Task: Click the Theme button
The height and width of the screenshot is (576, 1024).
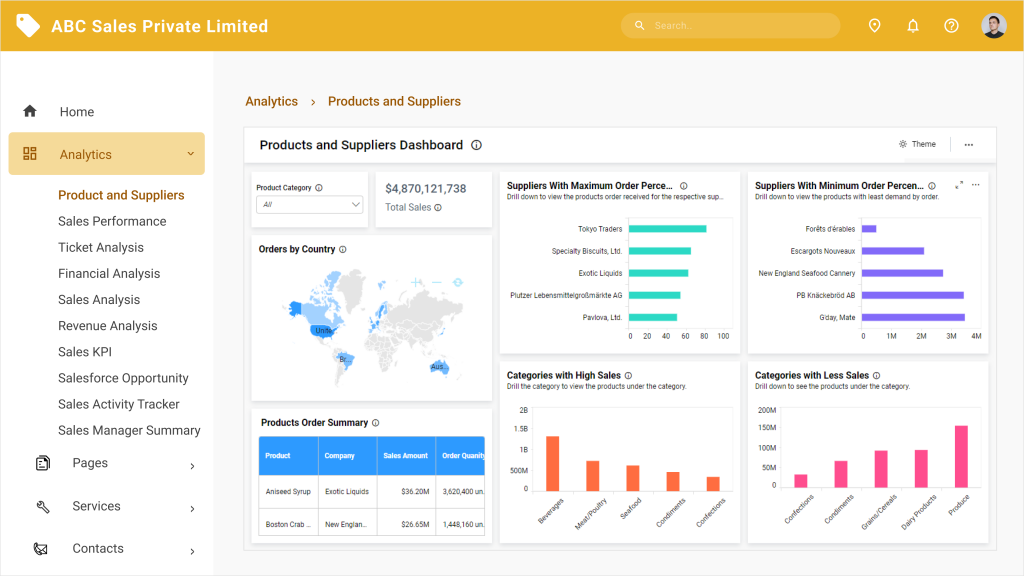Action: [918, 144]
